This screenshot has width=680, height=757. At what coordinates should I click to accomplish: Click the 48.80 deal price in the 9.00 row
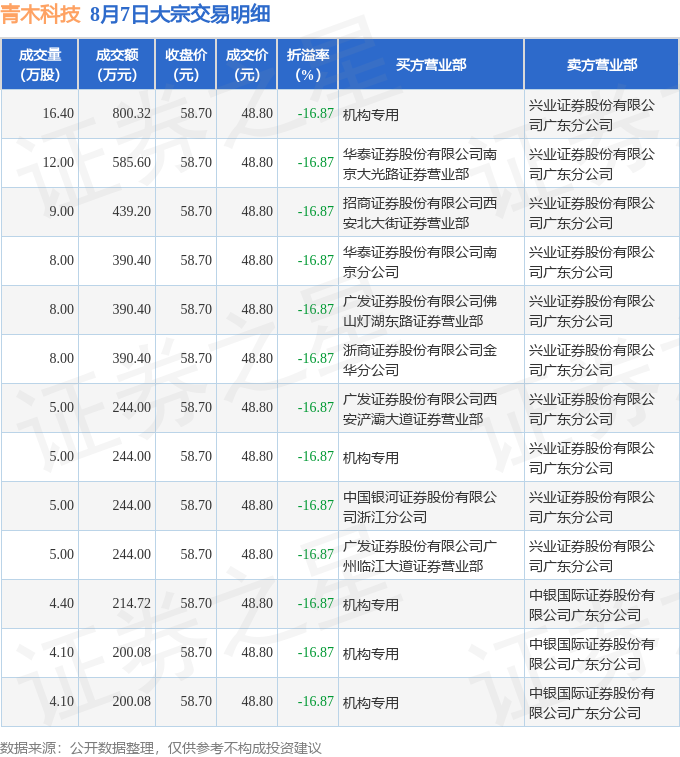point(257,211)
